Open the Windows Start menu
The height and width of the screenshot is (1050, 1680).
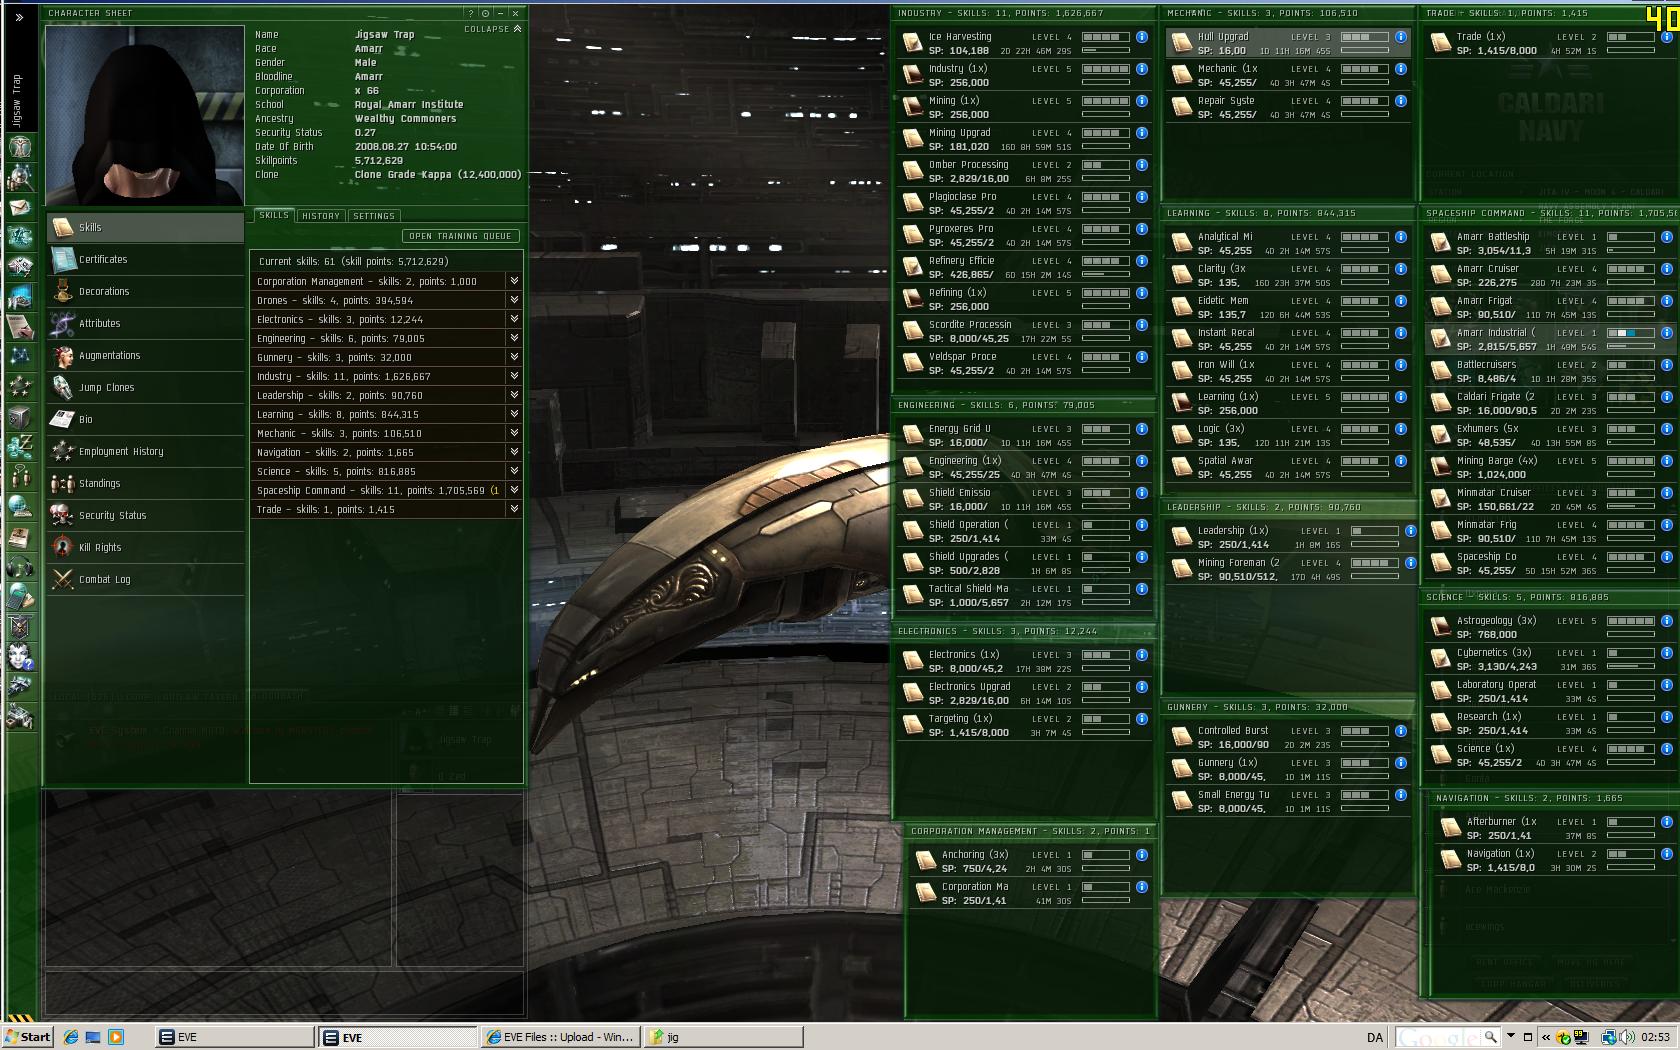click(x=27, y=1037)
